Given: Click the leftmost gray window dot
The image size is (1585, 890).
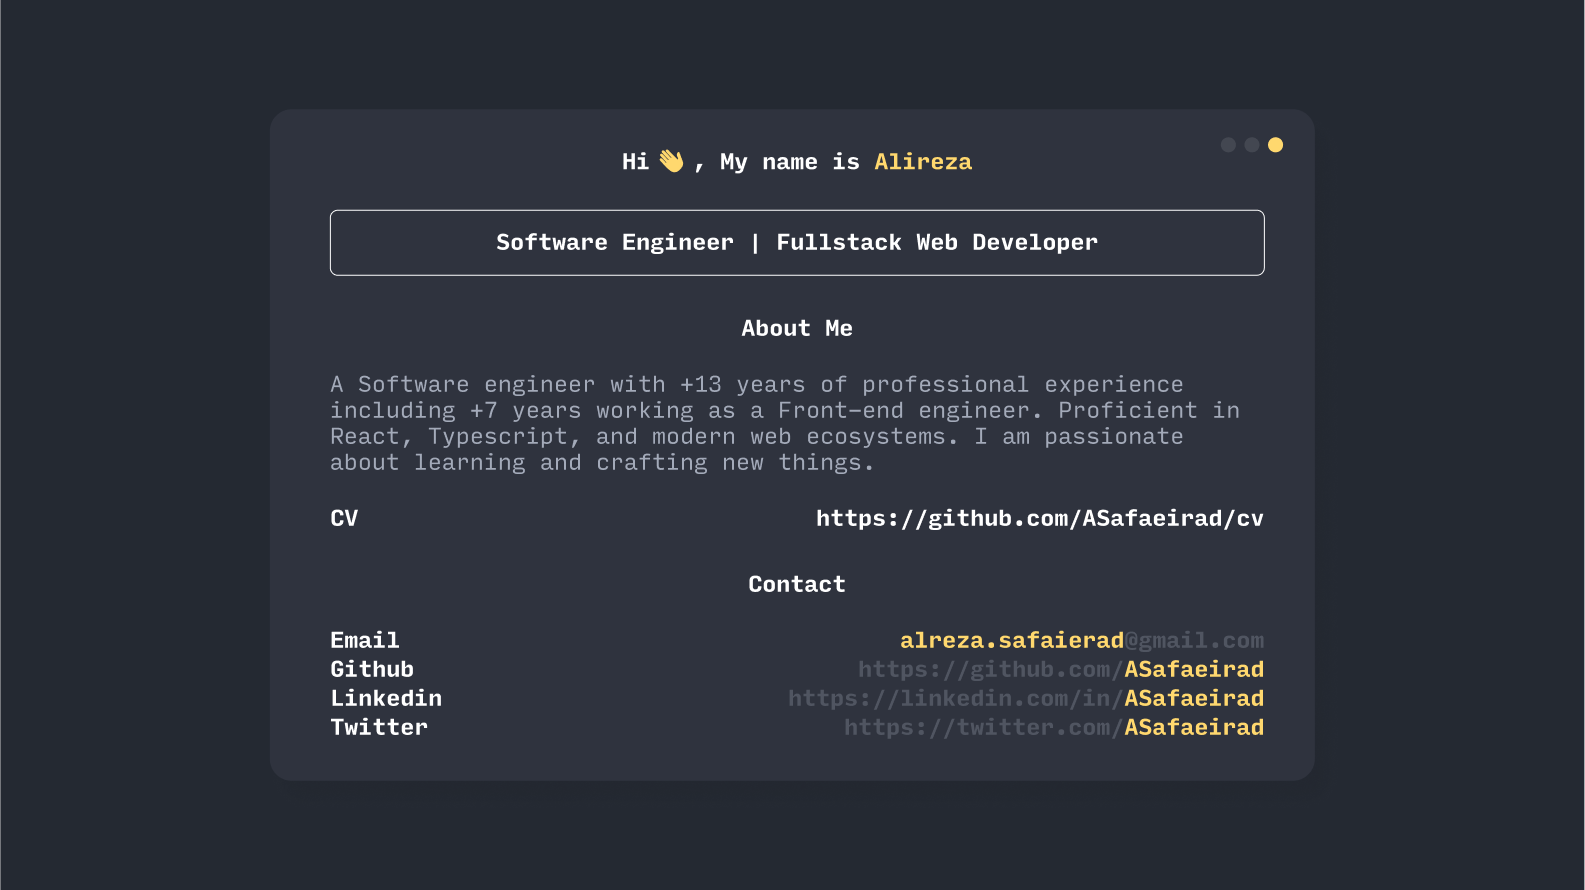Looking at the screenshot, I should point(1228,145).
